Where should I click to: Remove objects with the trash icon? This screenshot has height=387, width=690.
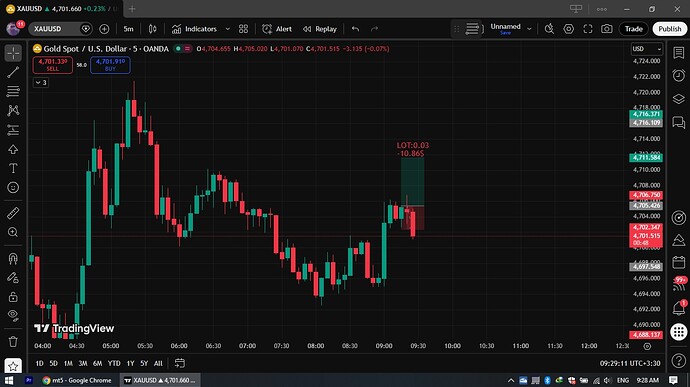coord(13,341)
